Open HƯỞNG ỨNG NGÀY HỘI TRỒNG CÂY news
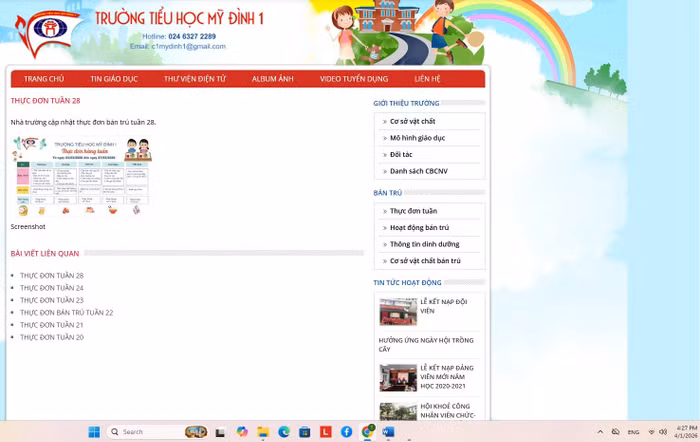 pyautogui.click(x=426, y=345)
